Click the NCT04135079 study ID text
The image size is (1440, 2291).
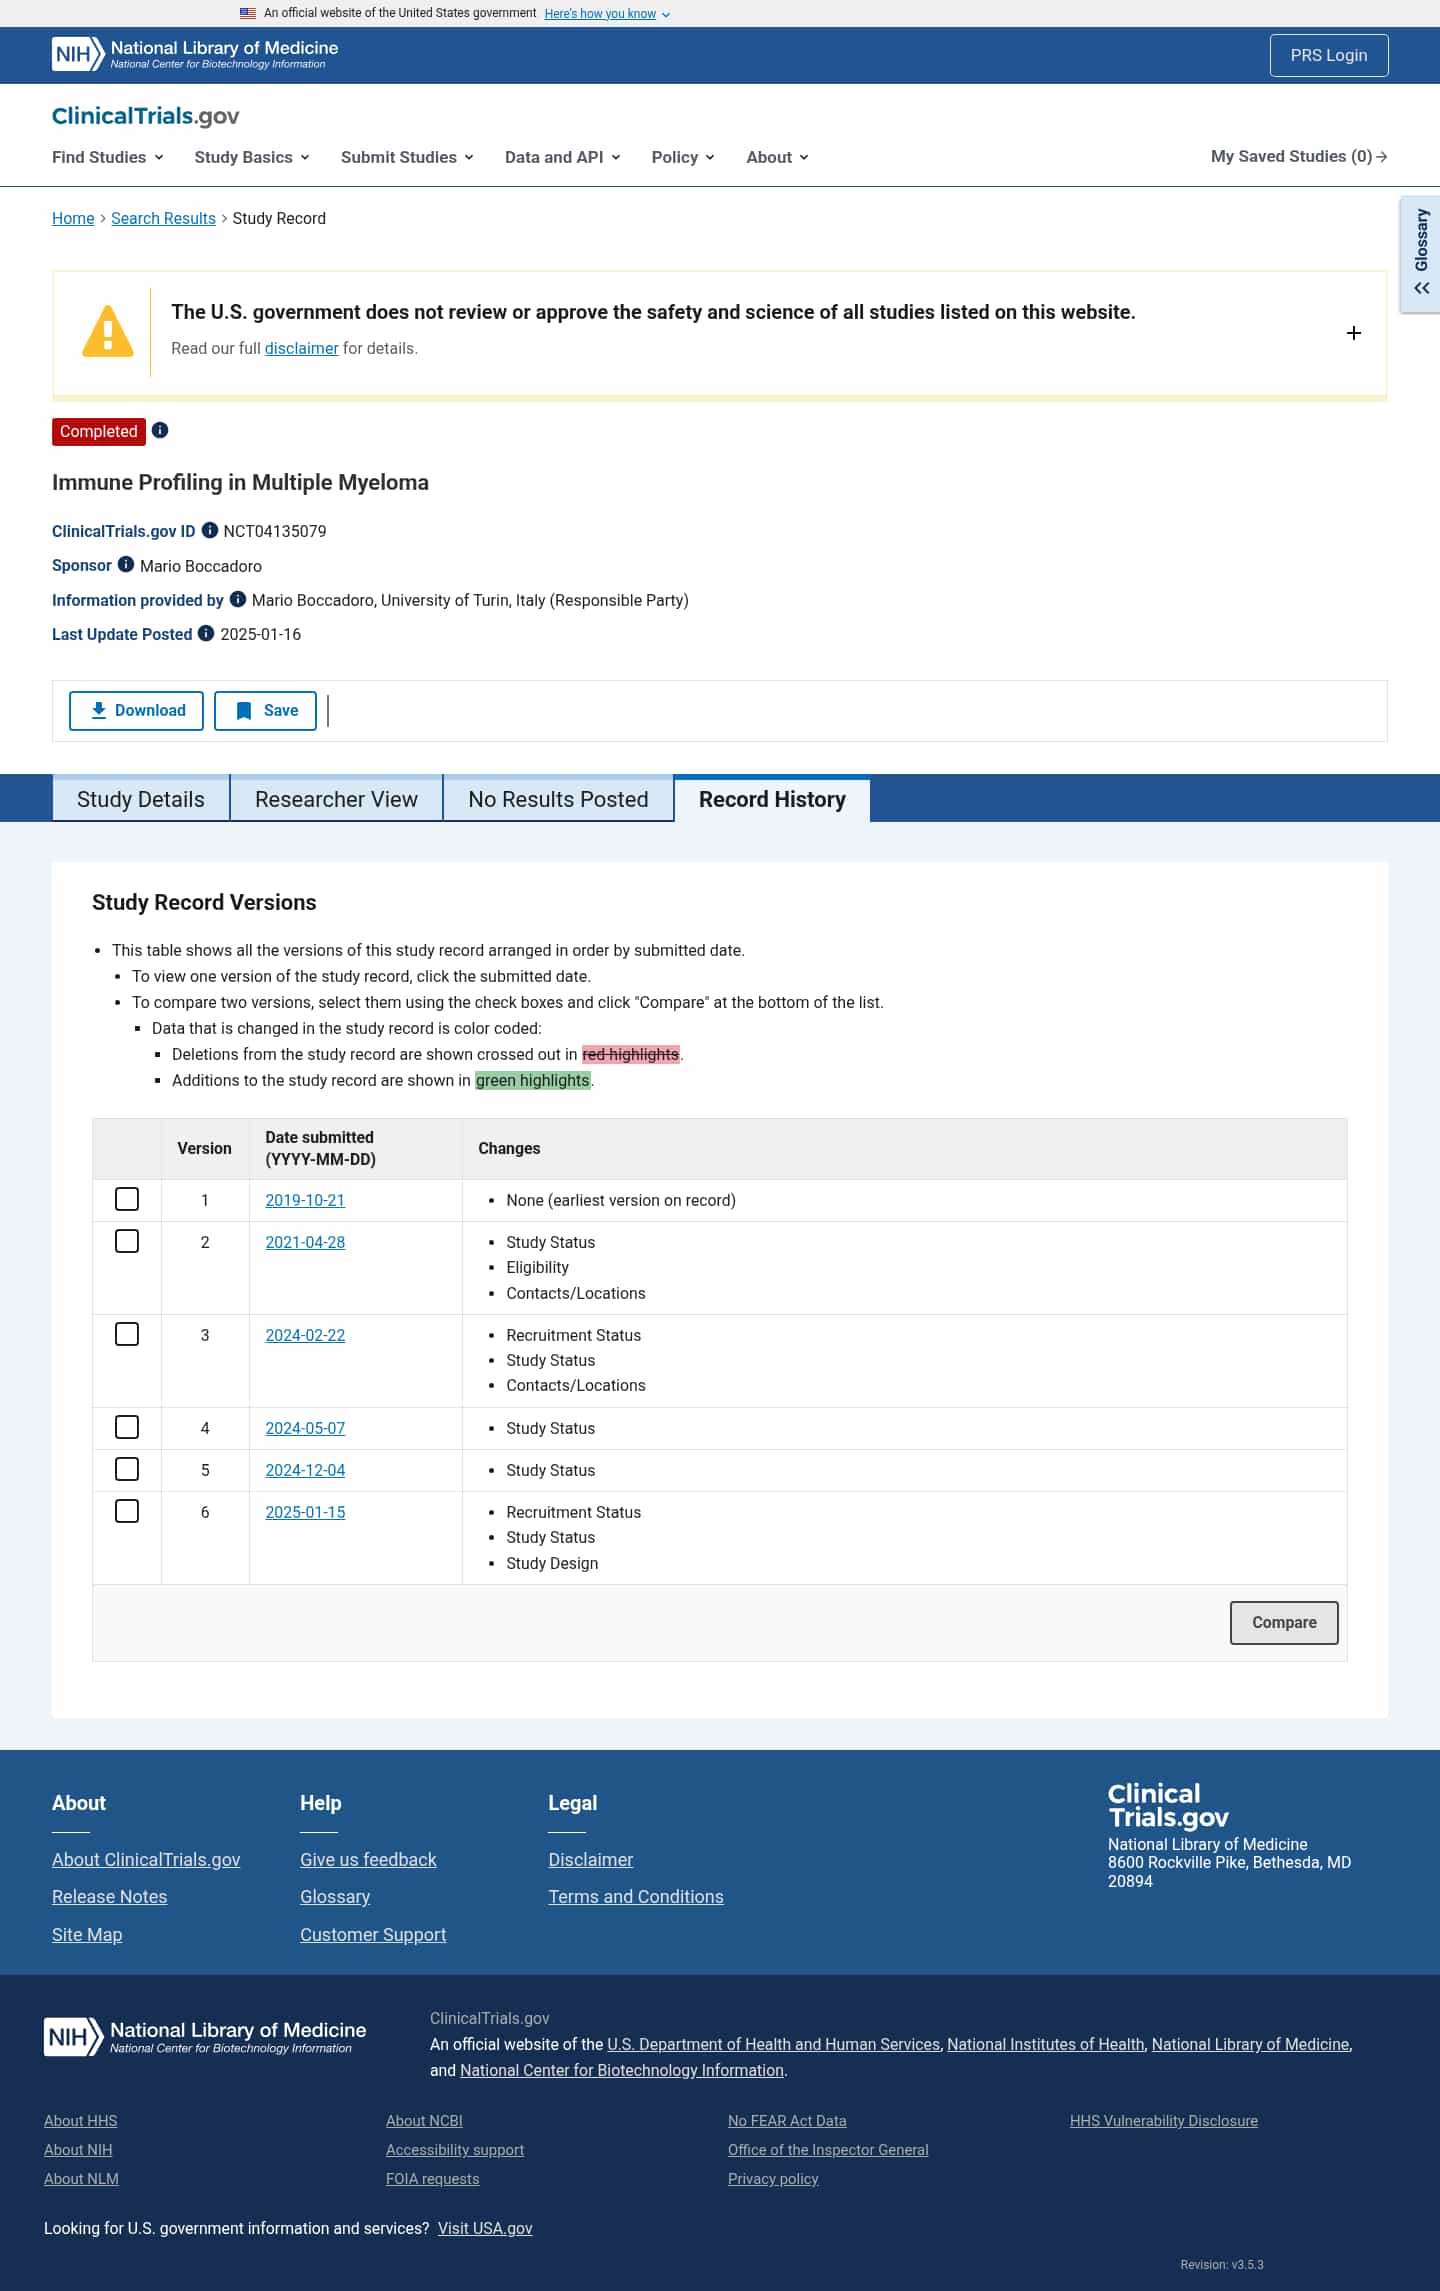click(275, 531)
